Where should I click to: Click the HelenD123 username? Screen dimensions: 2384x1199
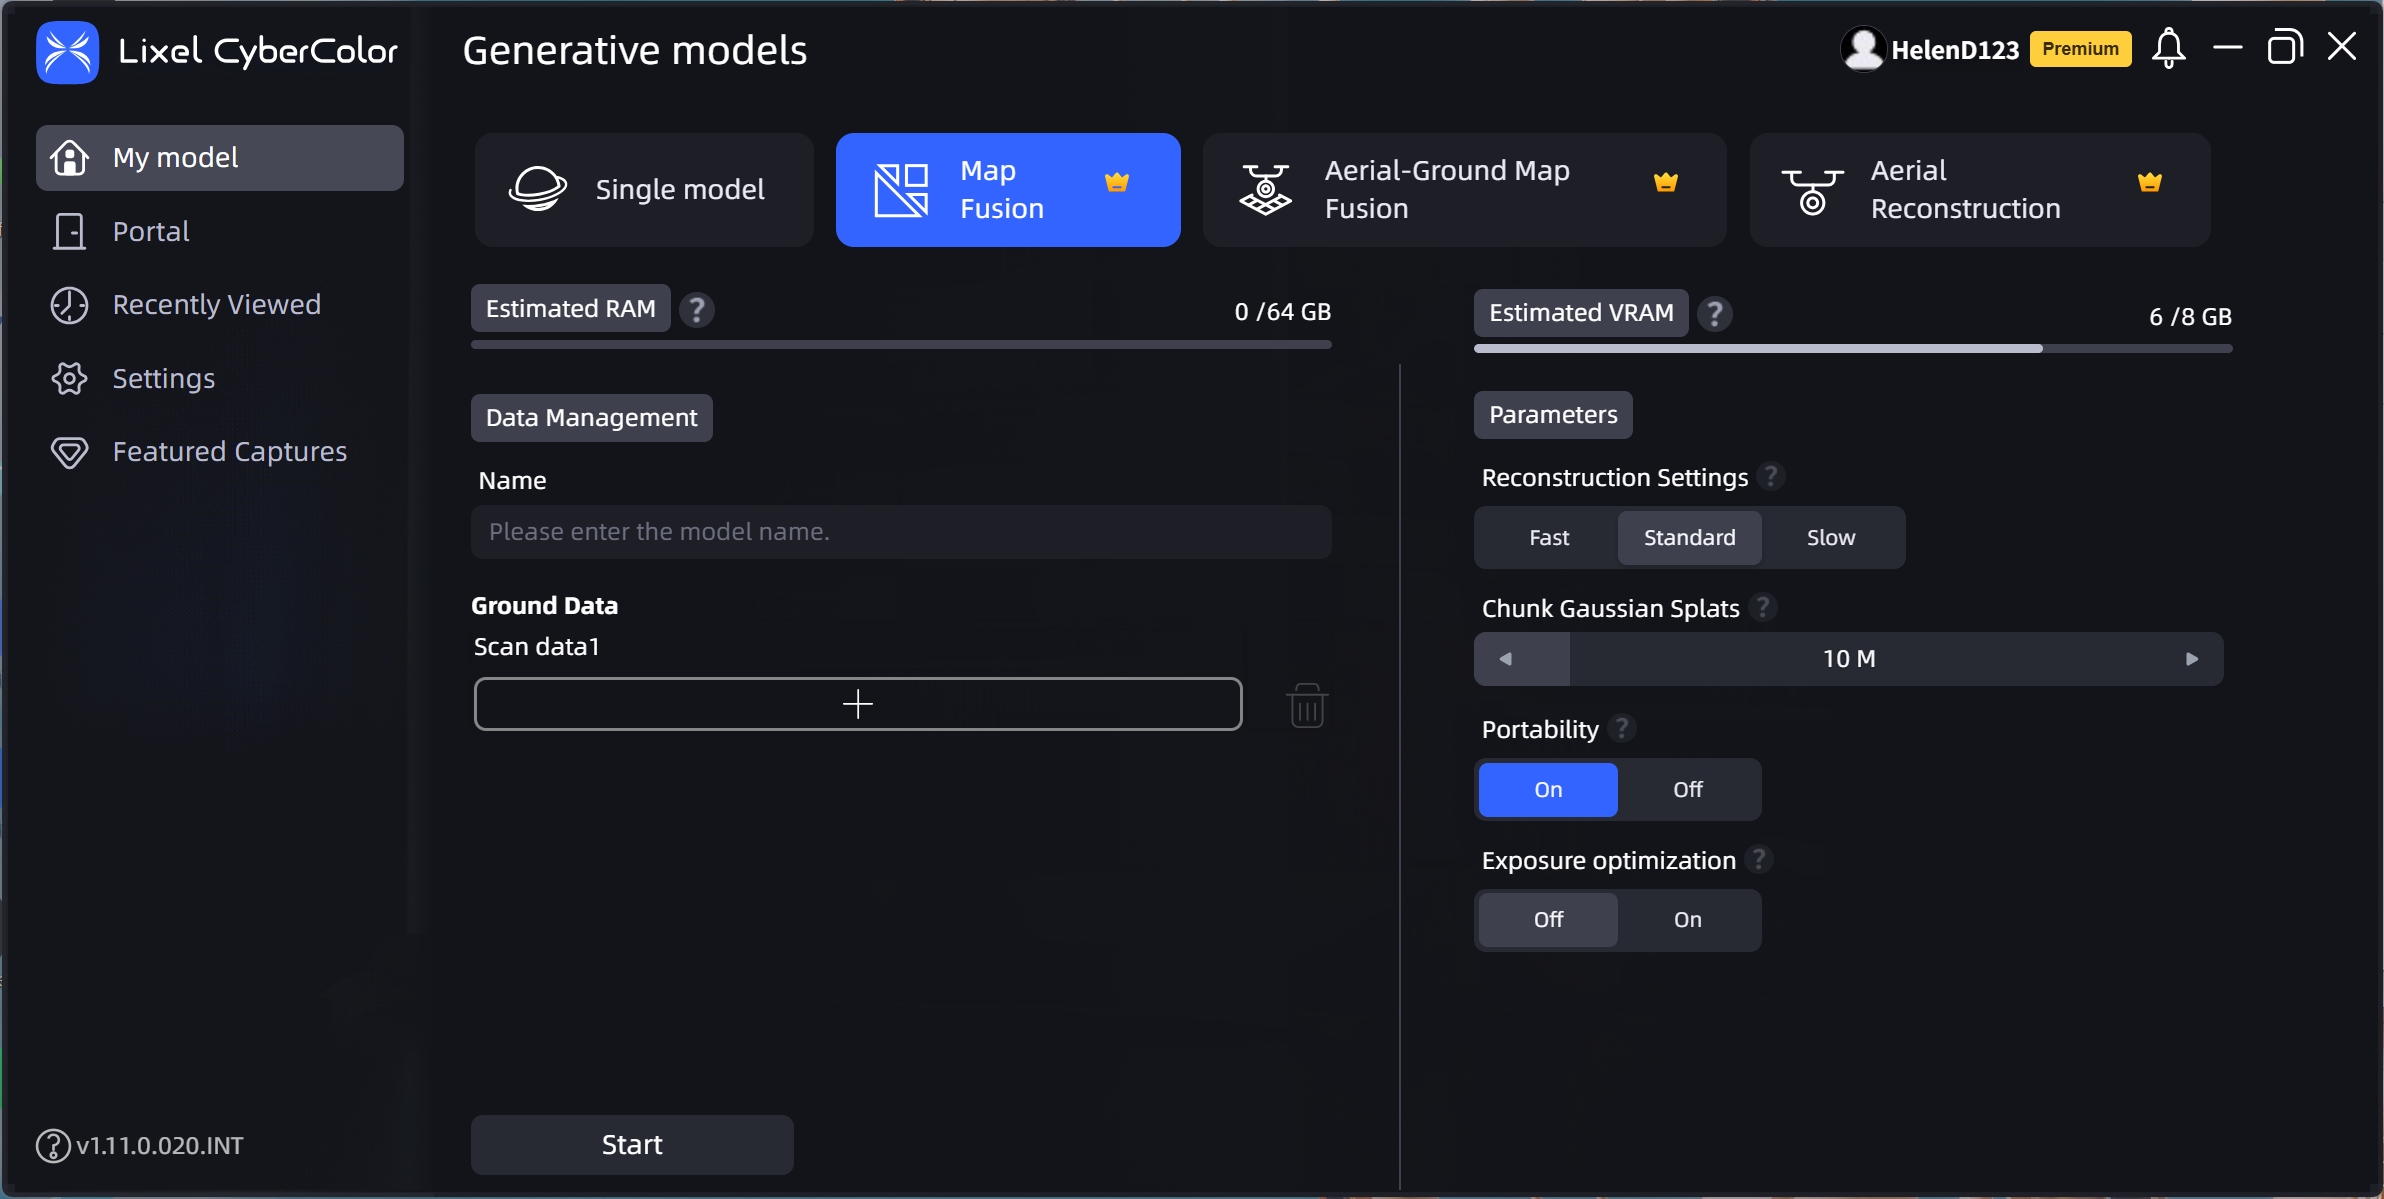pos(1955,50)
